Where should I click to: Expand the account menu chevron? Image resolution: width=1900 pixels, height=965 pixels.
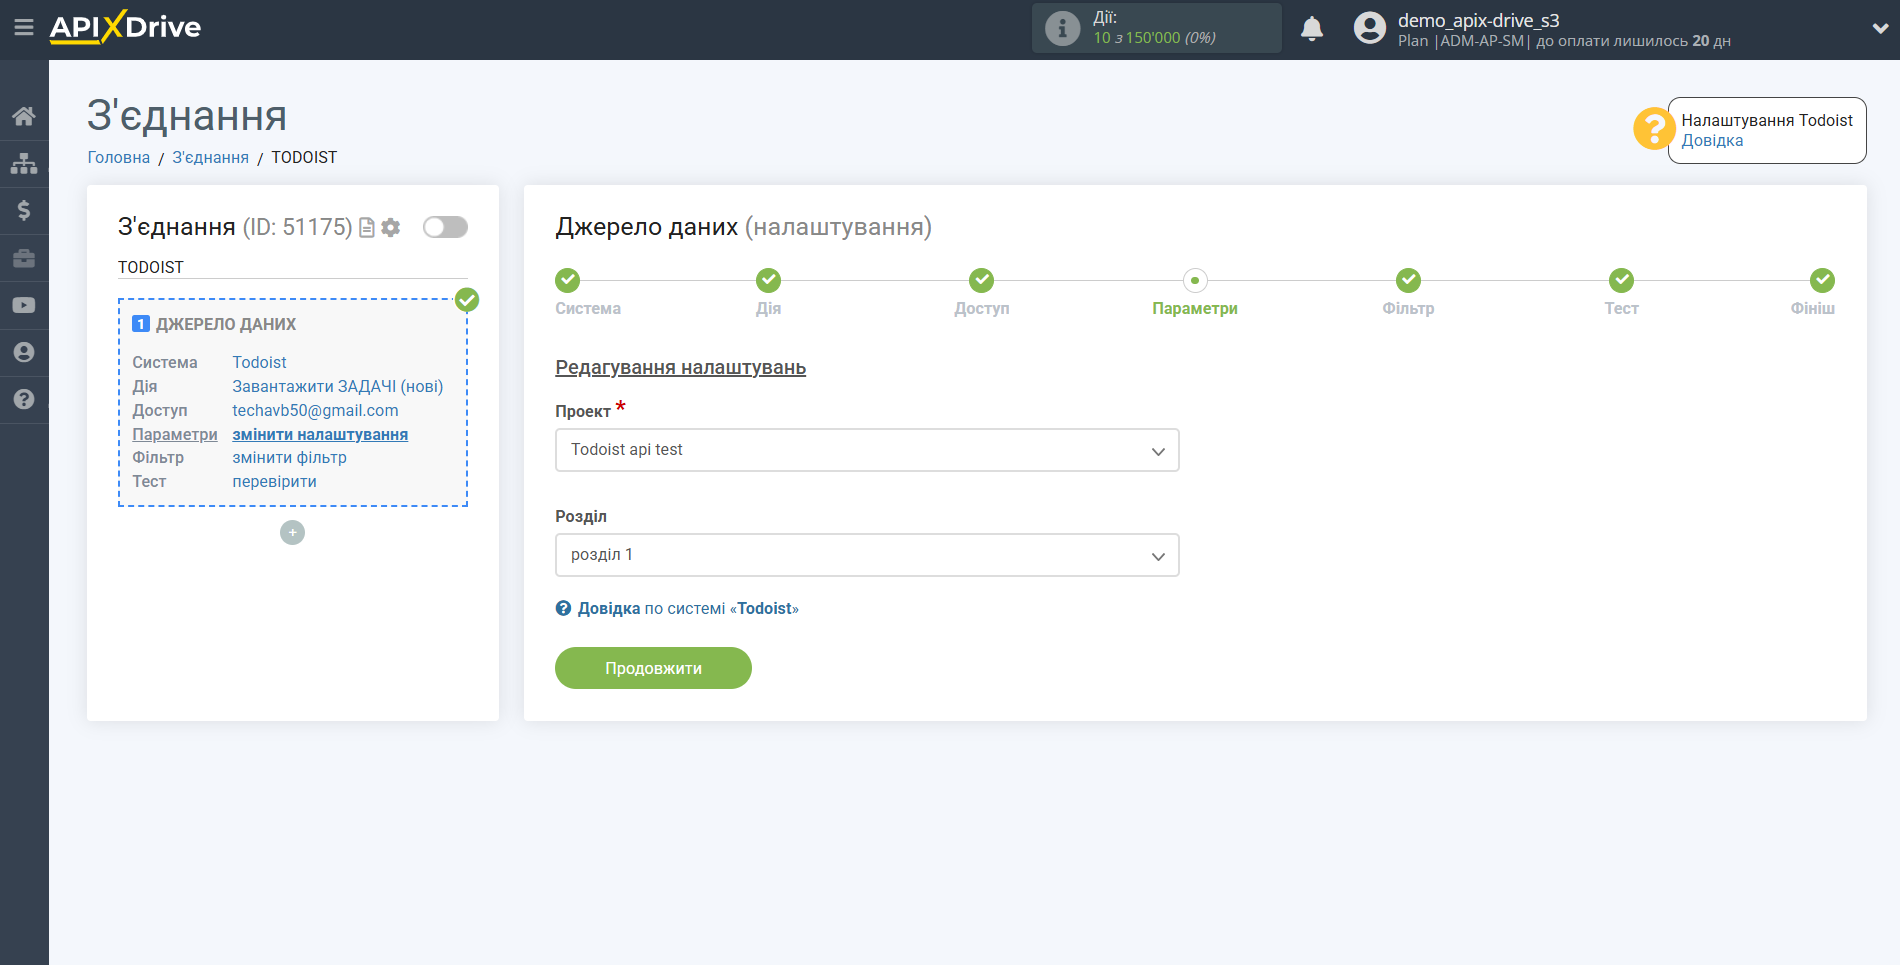(x=1880, y=28)
